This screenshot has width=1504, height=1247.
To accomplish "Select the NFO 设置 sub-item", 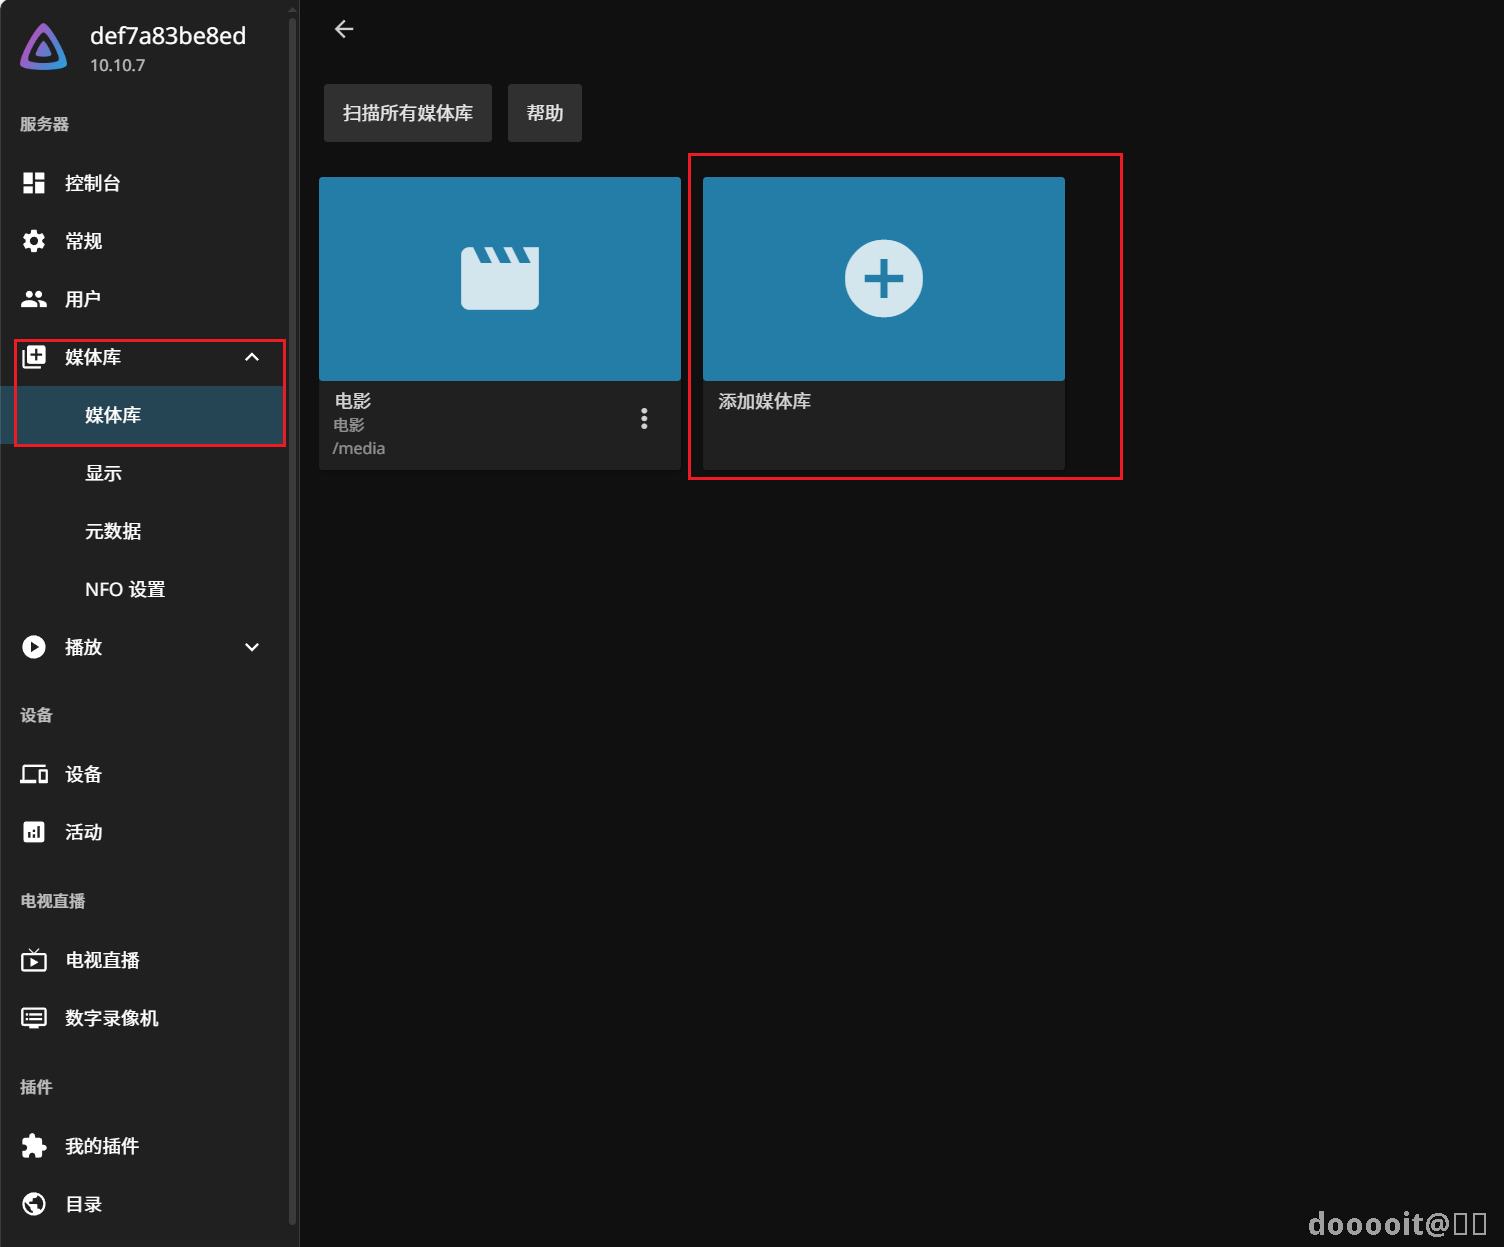I will pyautogui.click(x=143, y=589).
